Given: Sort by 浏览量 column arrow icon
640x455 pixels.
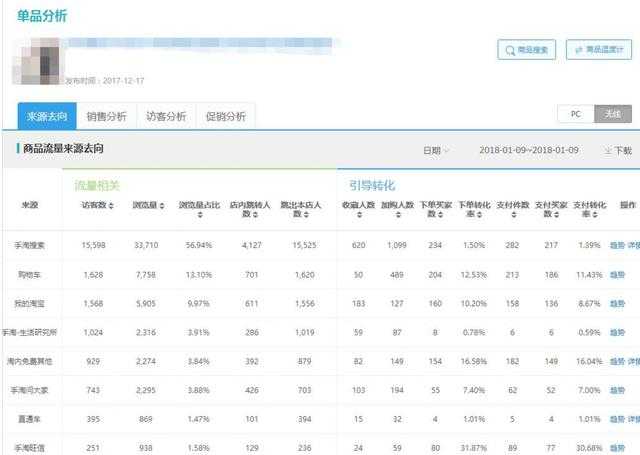Looking at the screenshot, I should tap(161, 206).
